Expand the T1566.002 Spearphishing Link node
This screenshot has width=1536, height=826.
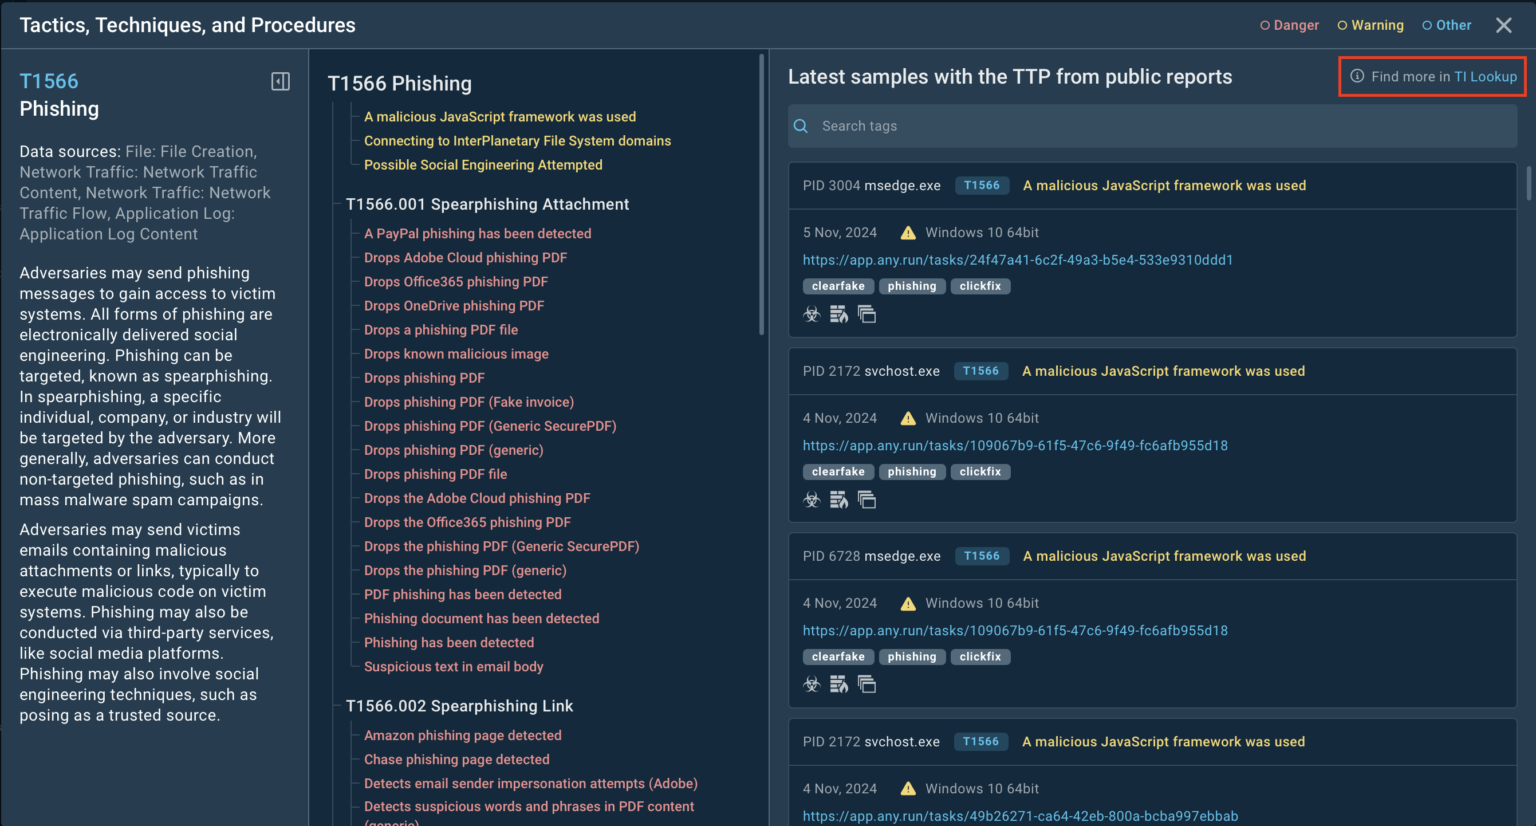(x=459, y=706)
